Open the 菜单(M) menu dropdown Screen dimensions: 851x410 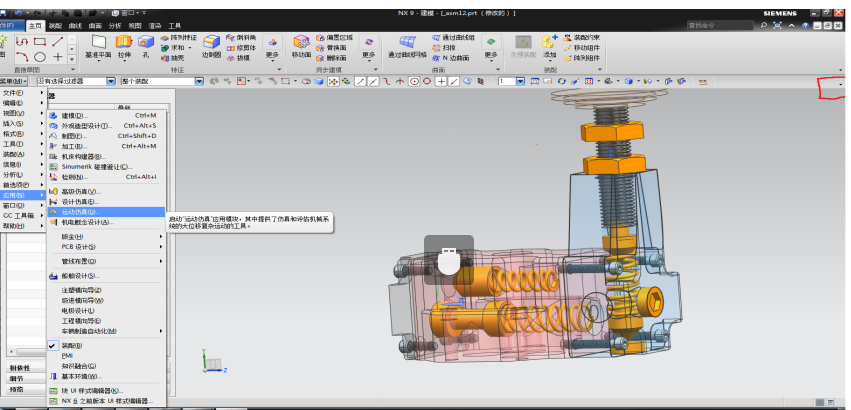tap(14, 81)
